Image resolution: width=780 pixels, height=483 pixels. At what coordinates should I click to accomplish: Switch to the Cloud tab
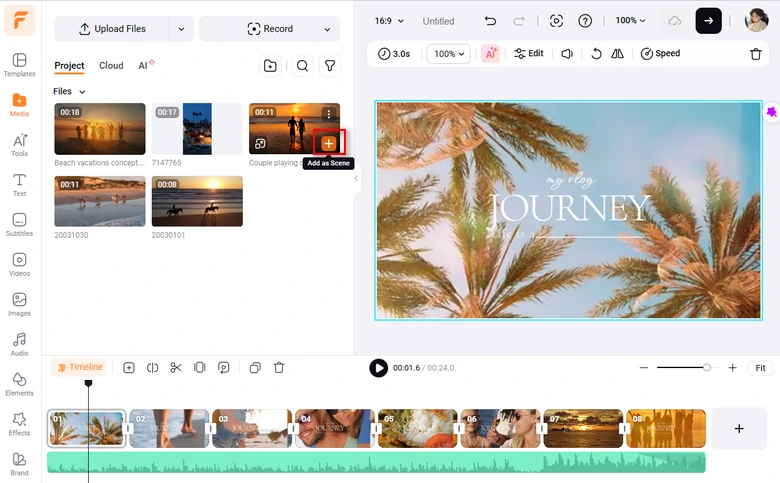point(111,66)
